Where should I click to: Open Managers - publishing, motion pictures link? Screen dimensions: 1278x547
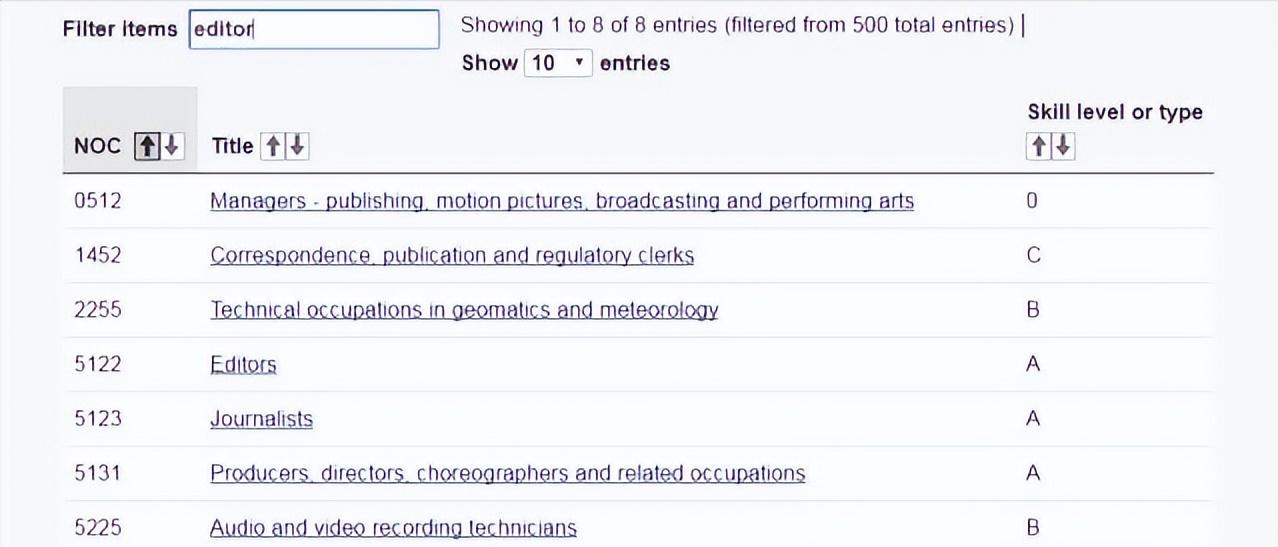[561, 201]
